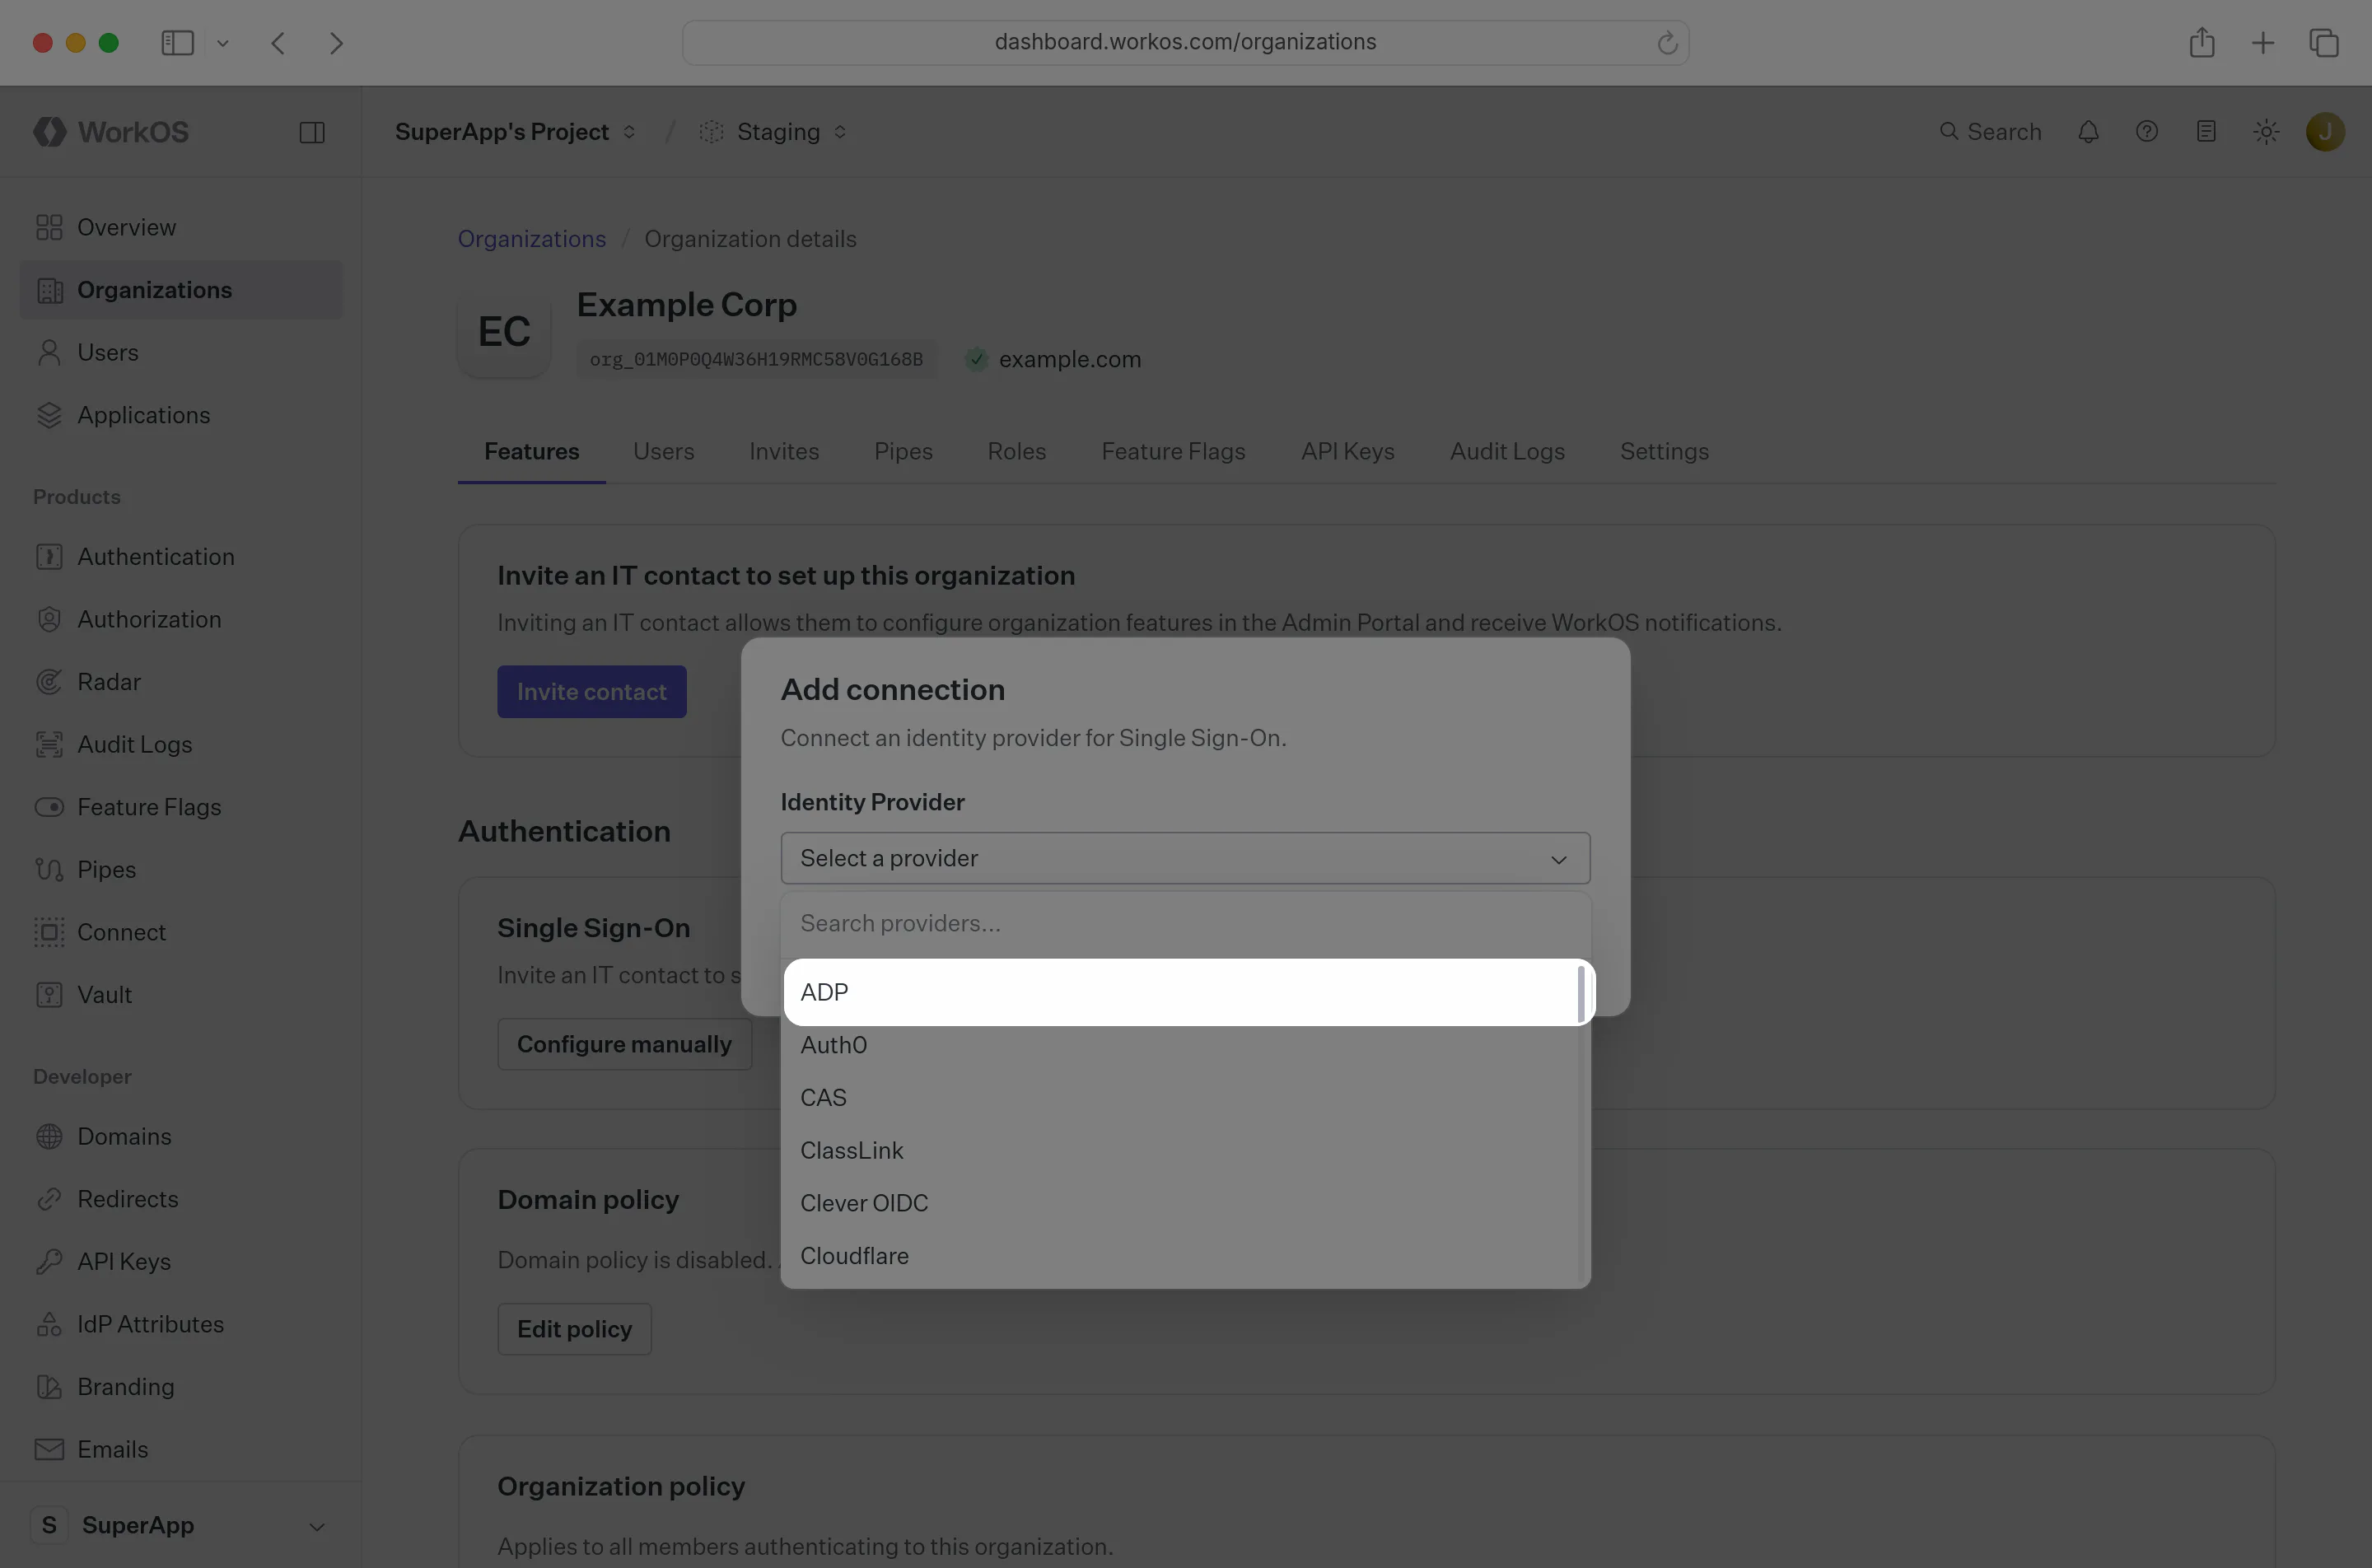The height and width of the screenshot is (1568, 2372).
Task: Open the Select a provider dropdown
Action: [x=1185, y=858]
